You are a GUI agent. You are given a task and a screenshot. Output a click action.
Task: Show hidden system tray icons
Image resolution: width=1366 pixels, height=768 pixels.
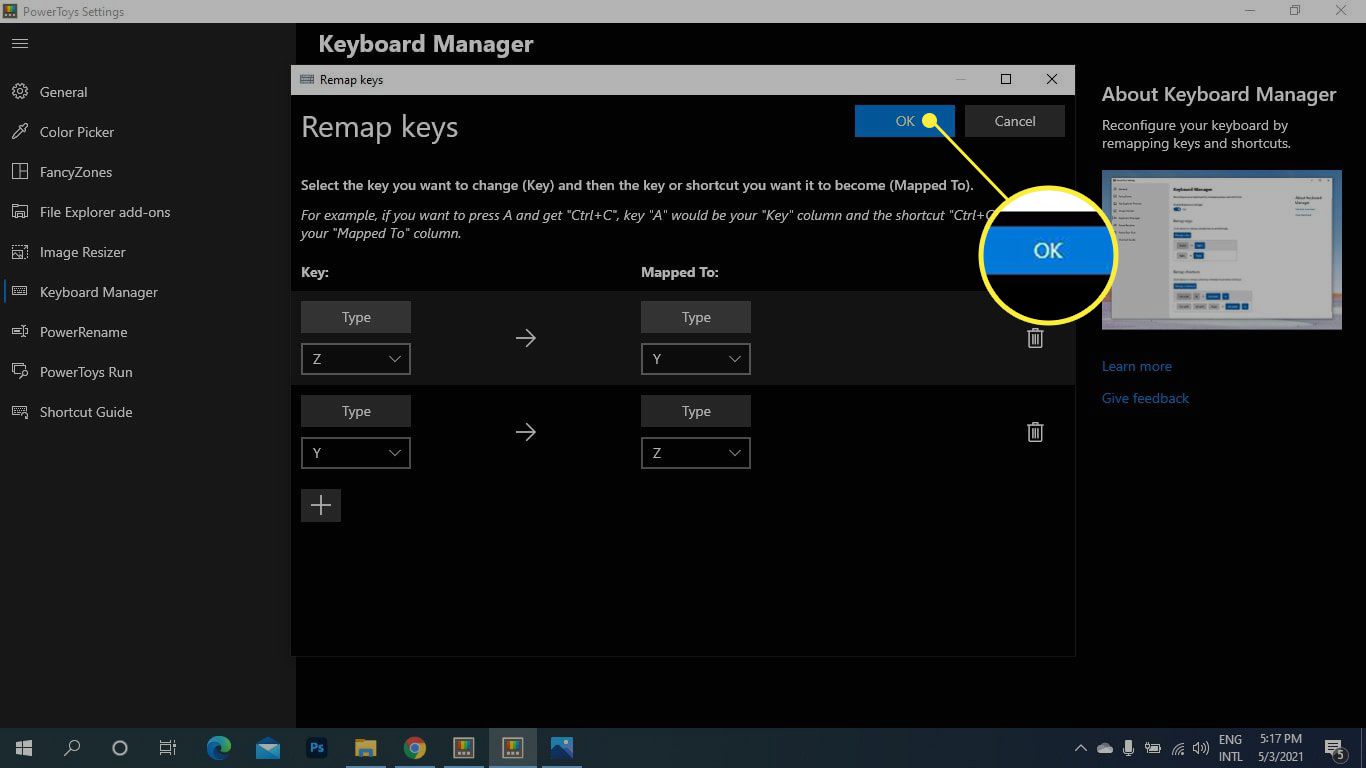coord(1080,748)
